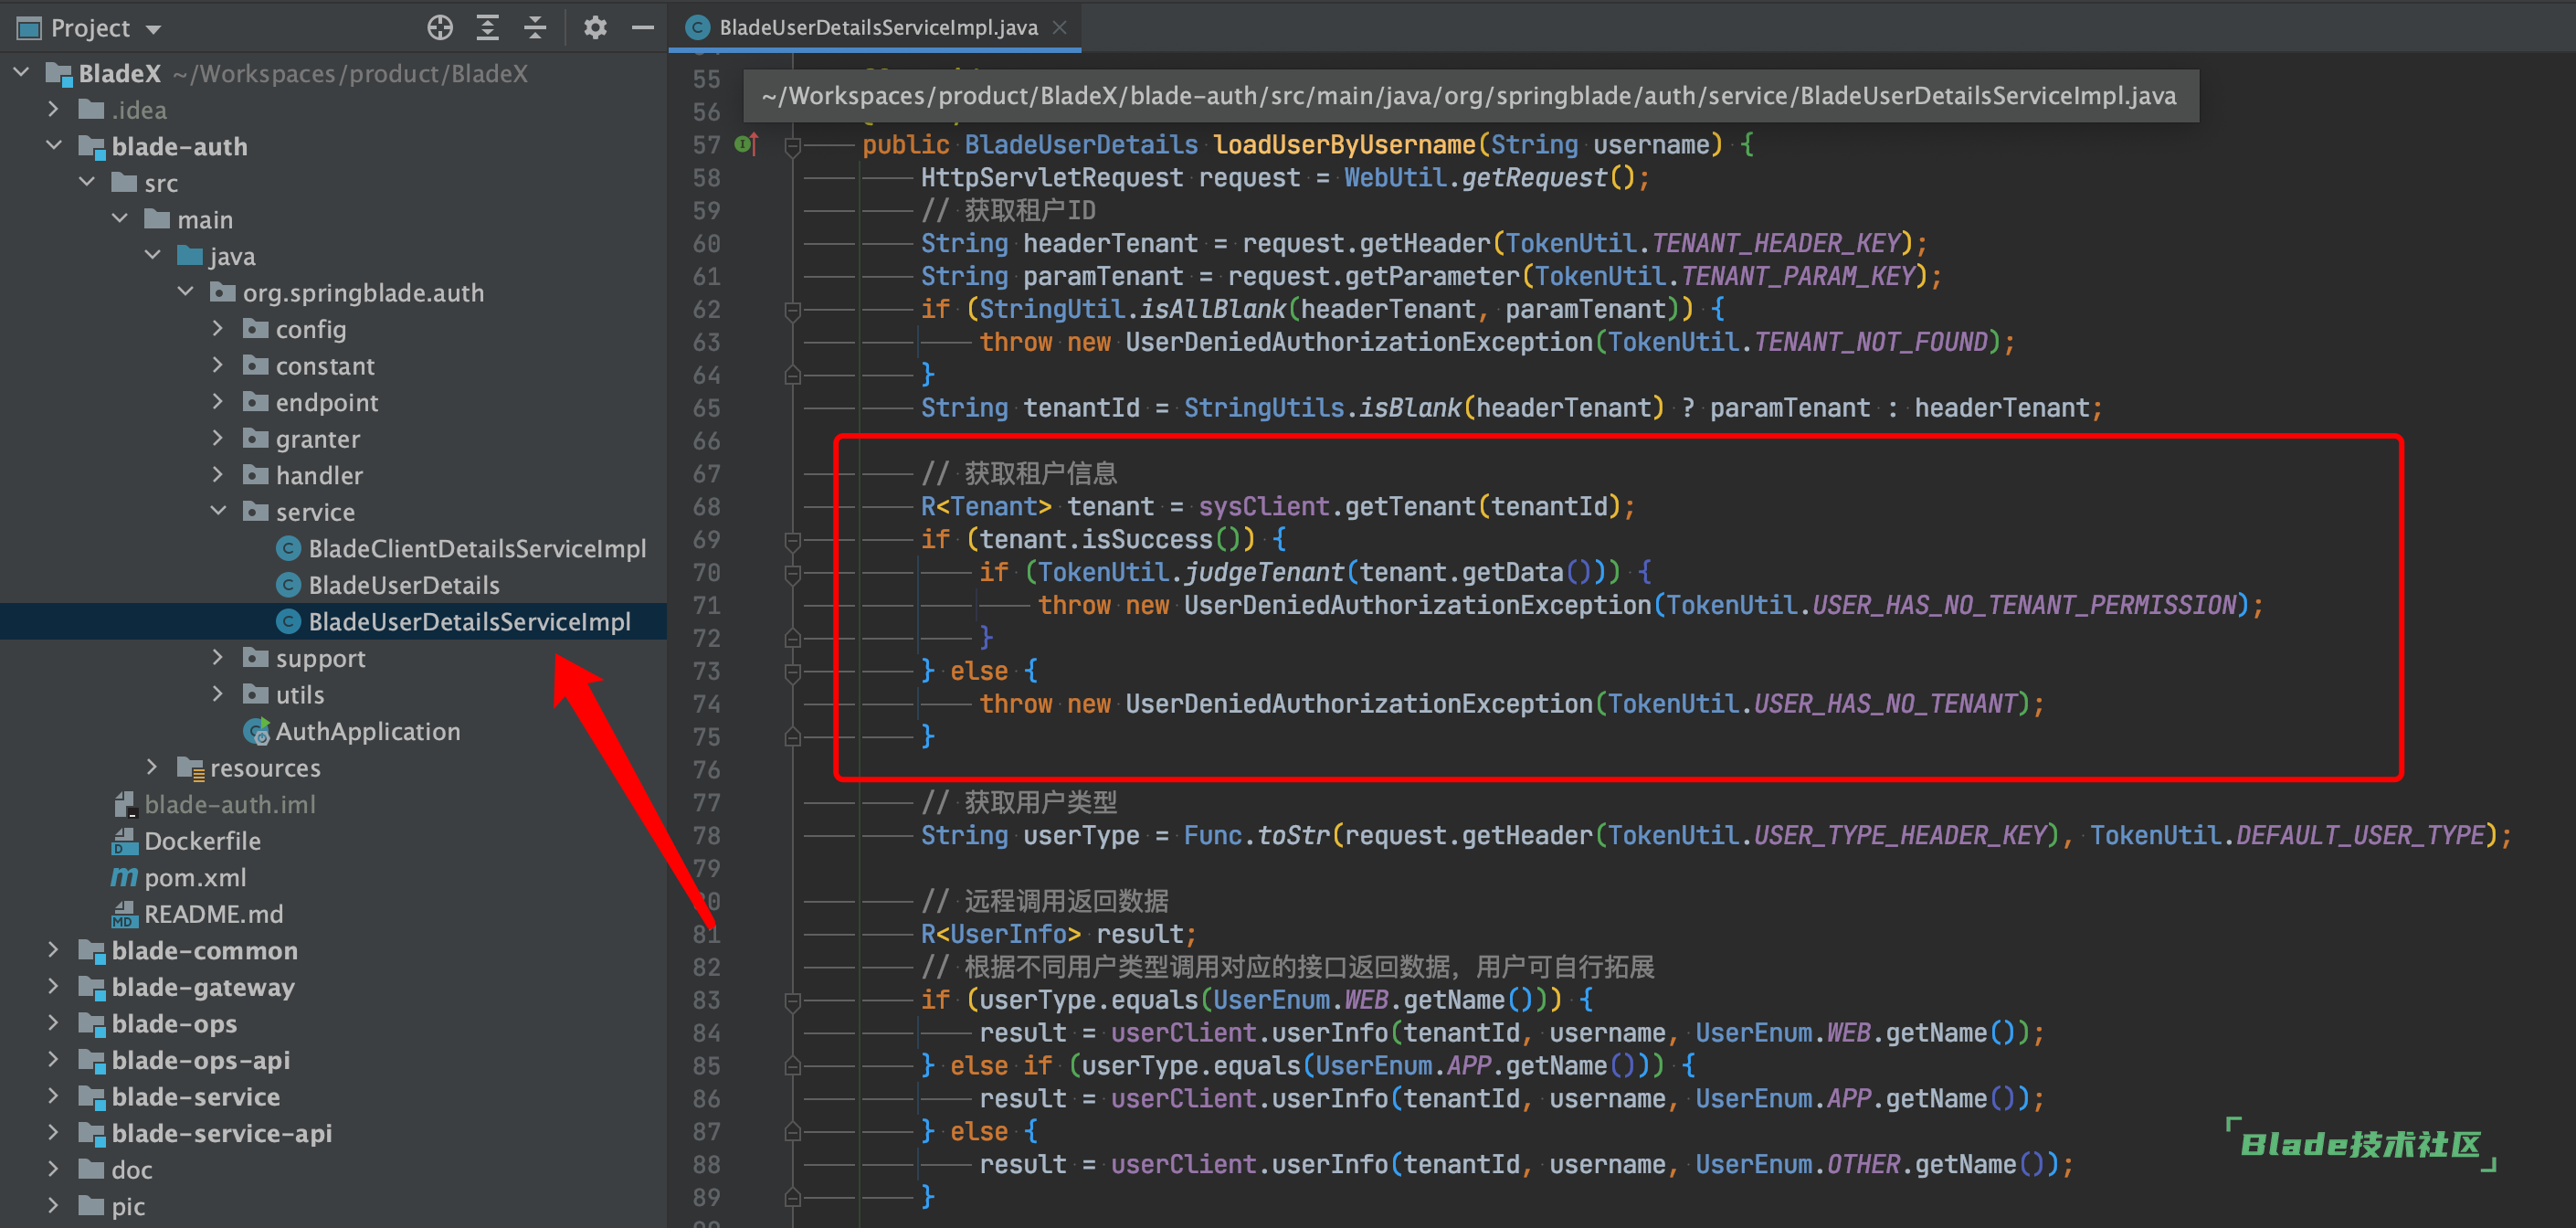Click the blade-gateway module folder icon

[92, 987]
